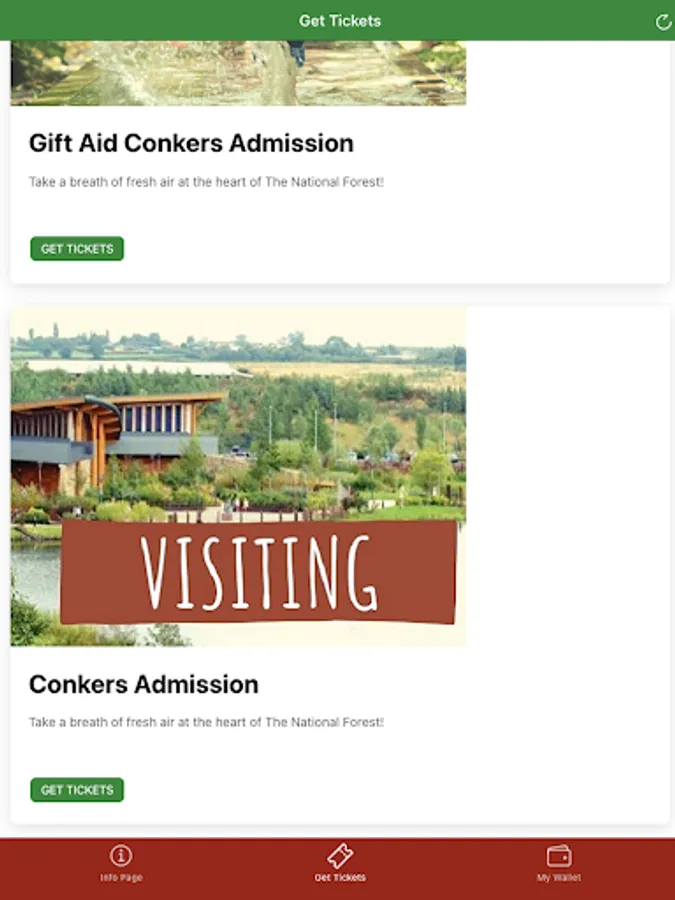Click the brown VISITING text overlay
Viewport: 675px width, 900px height.
pyautogui.click(x=258, y=573)
